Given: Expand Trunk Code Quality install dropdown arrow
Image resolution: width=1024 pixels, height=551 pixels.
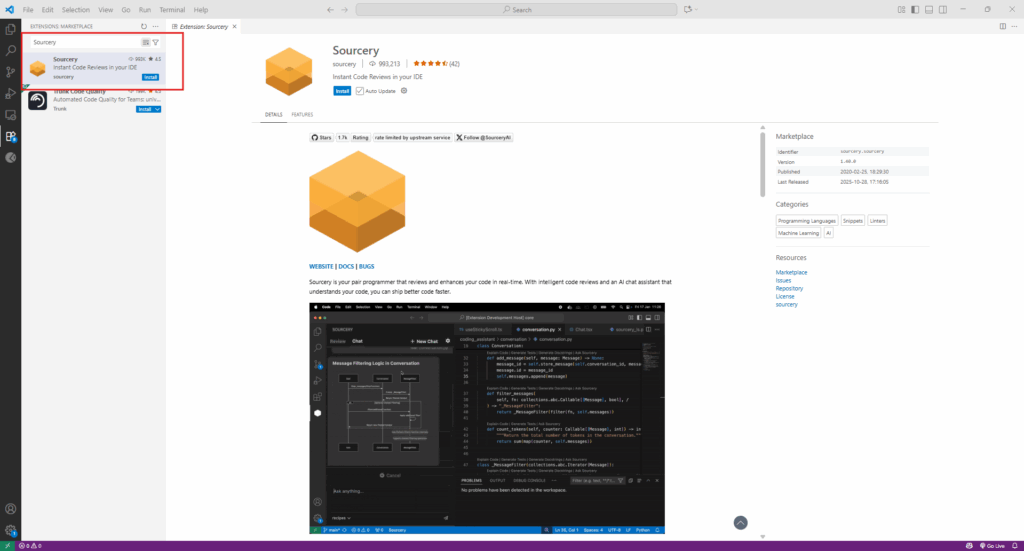Looking at the screenshot, I should [x=158, y=109].
